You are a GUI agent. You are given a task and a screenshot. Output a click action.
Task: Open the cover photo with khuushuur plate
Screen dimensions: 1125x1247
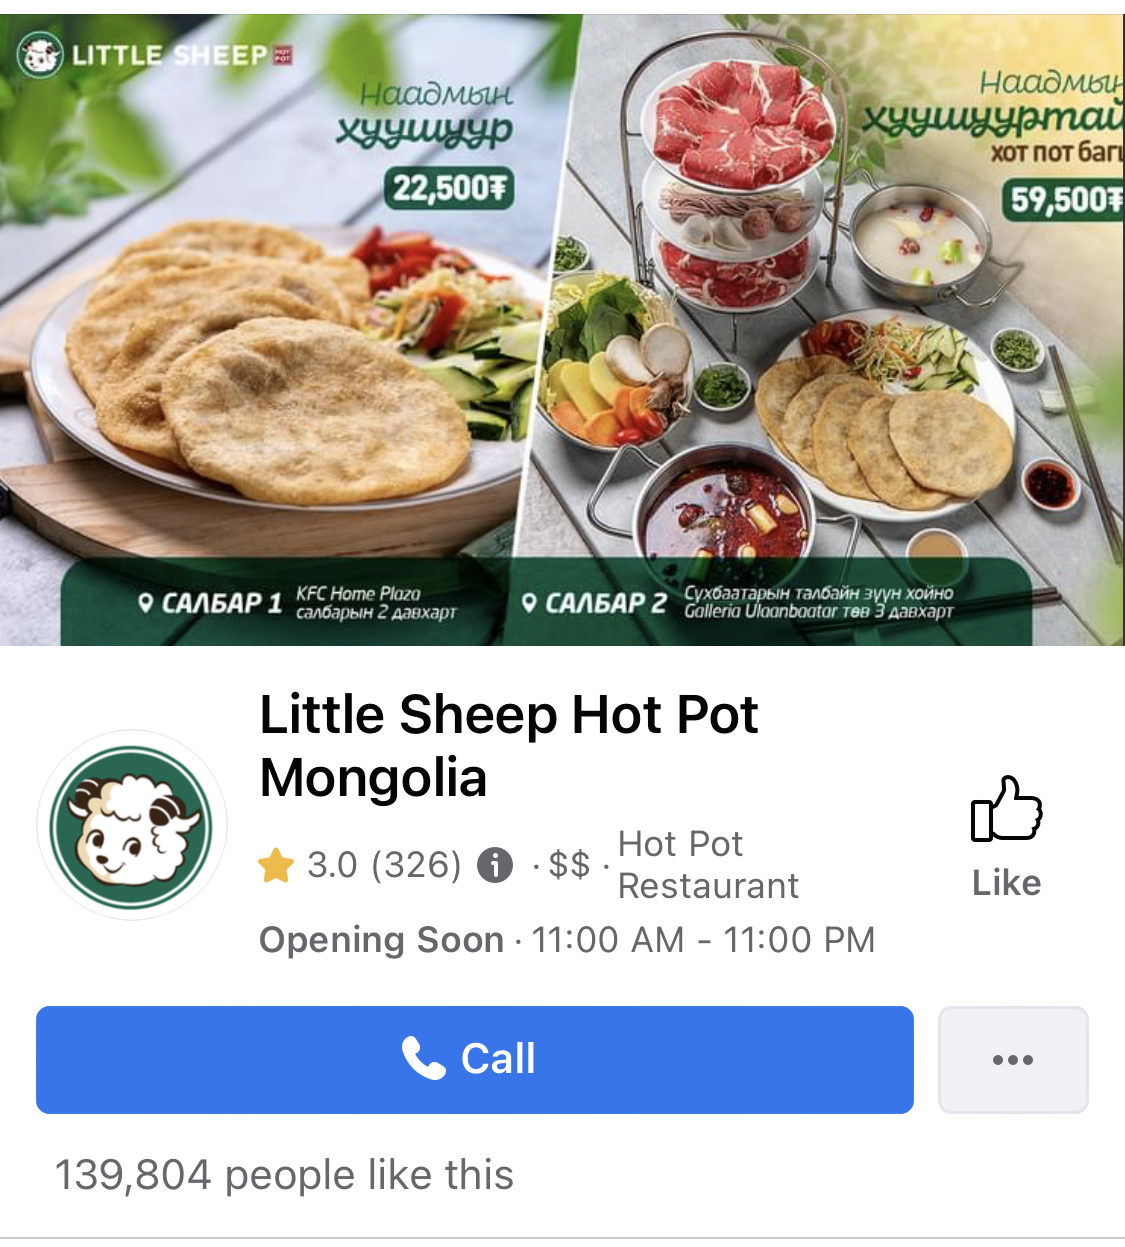562,330
